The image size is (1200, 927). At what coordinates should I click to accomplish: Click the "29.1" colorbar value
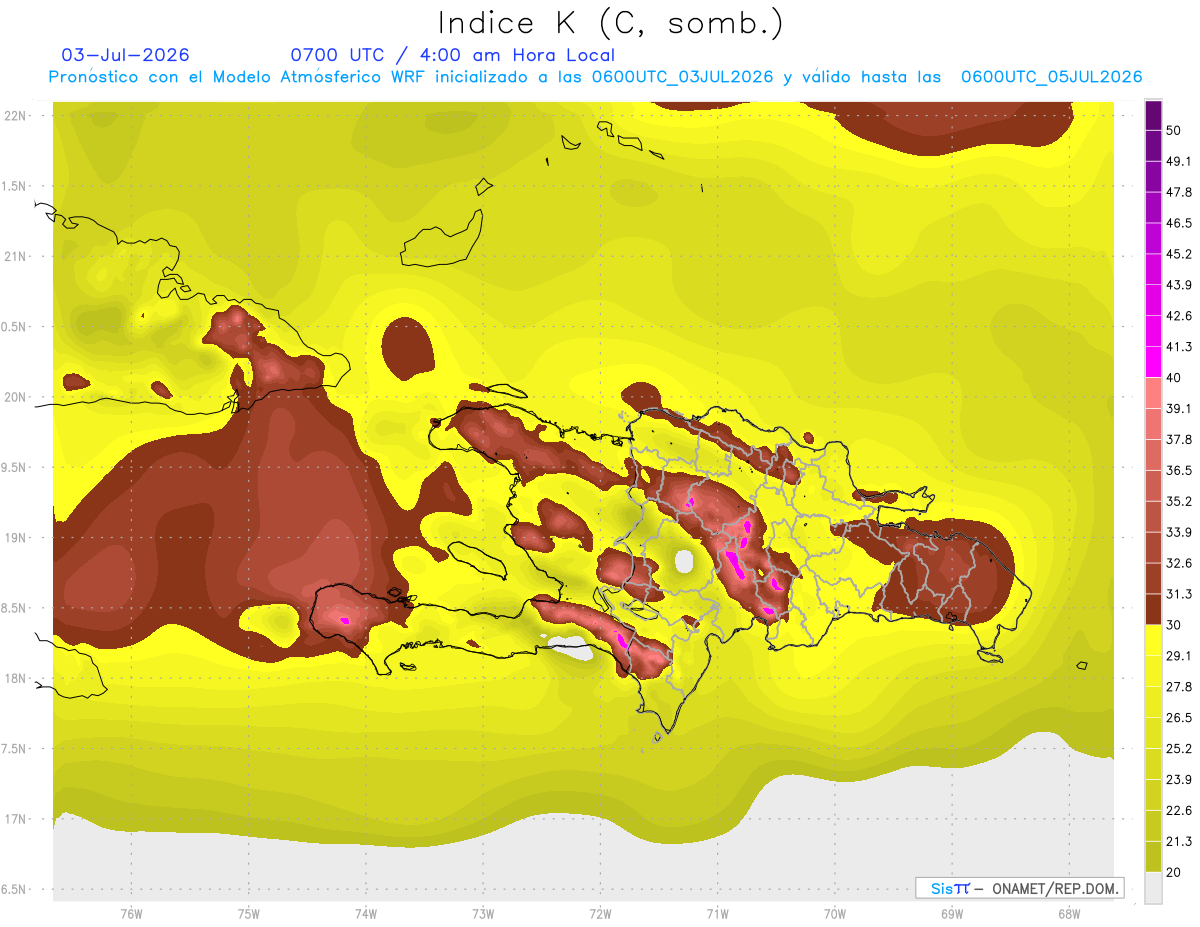(x=1179, y=655)
